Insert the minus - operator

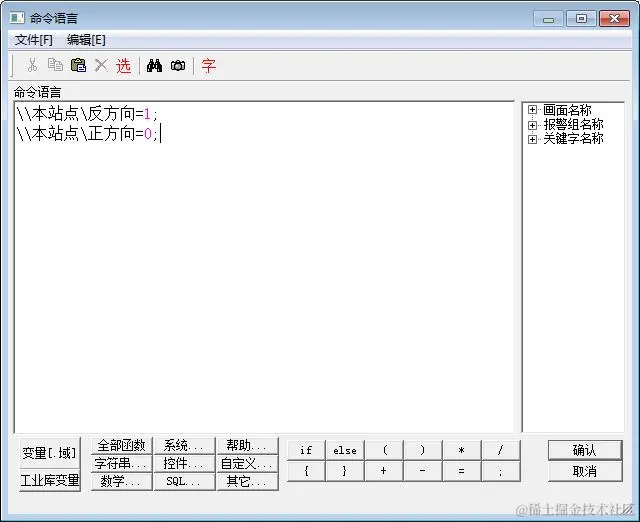tap(423, 471)
